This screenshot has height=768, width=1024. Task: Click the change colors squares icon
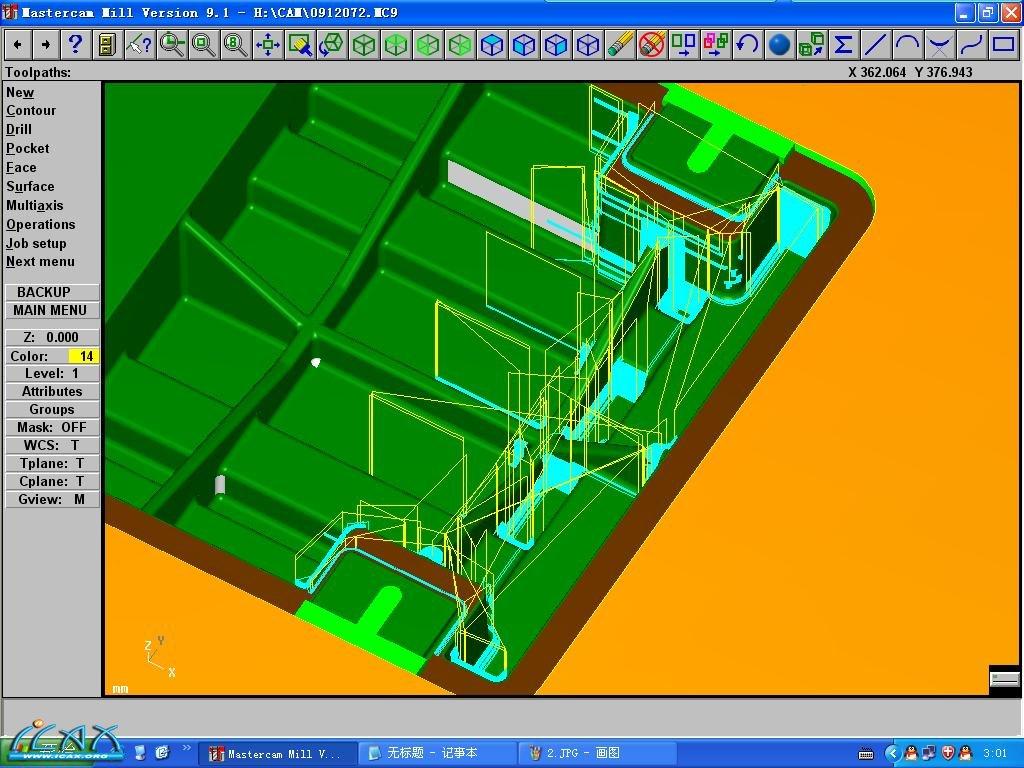click(683, 45)
